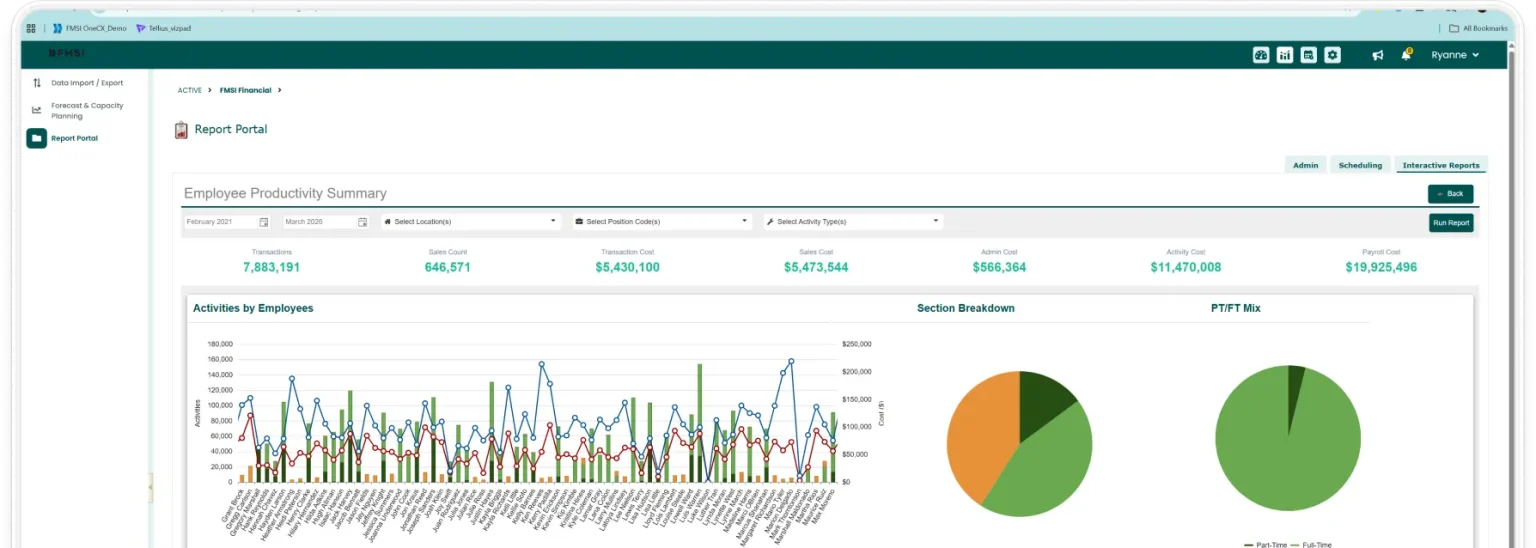The width and height of the screenshot is (1536, 548).
Task: Open the browser apps grid icon
Action: 31,28
